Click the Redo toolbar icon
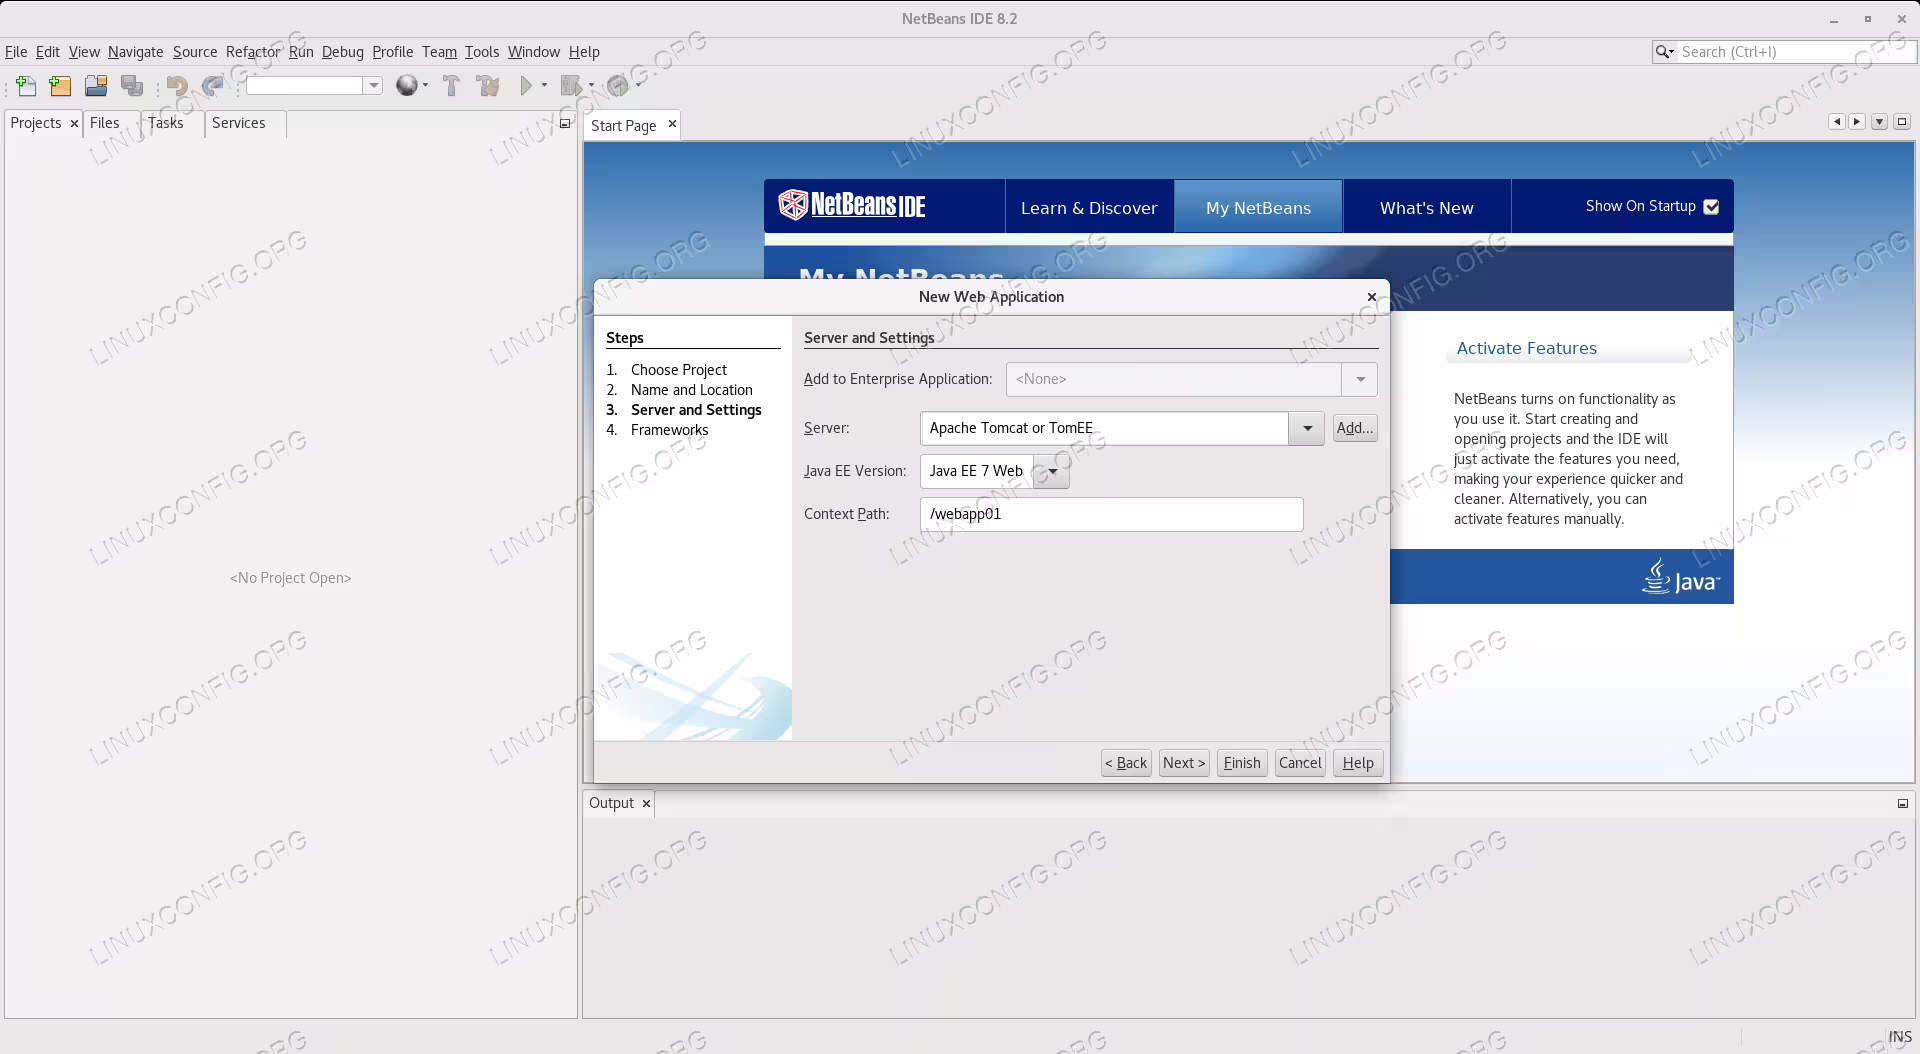This screenshot has width=1920, height=1054. (212, 86)
